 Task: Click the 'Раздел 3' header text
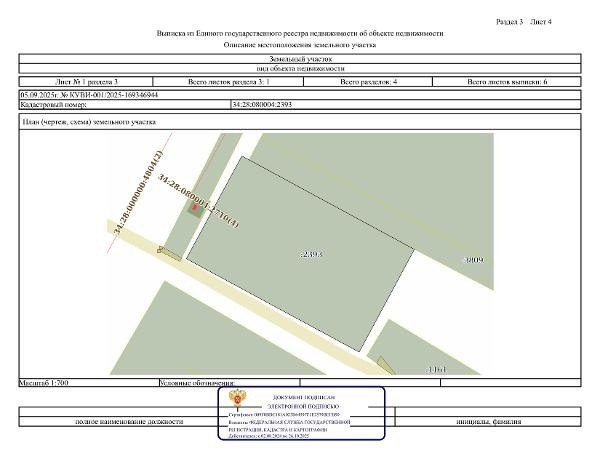point(509,22)
